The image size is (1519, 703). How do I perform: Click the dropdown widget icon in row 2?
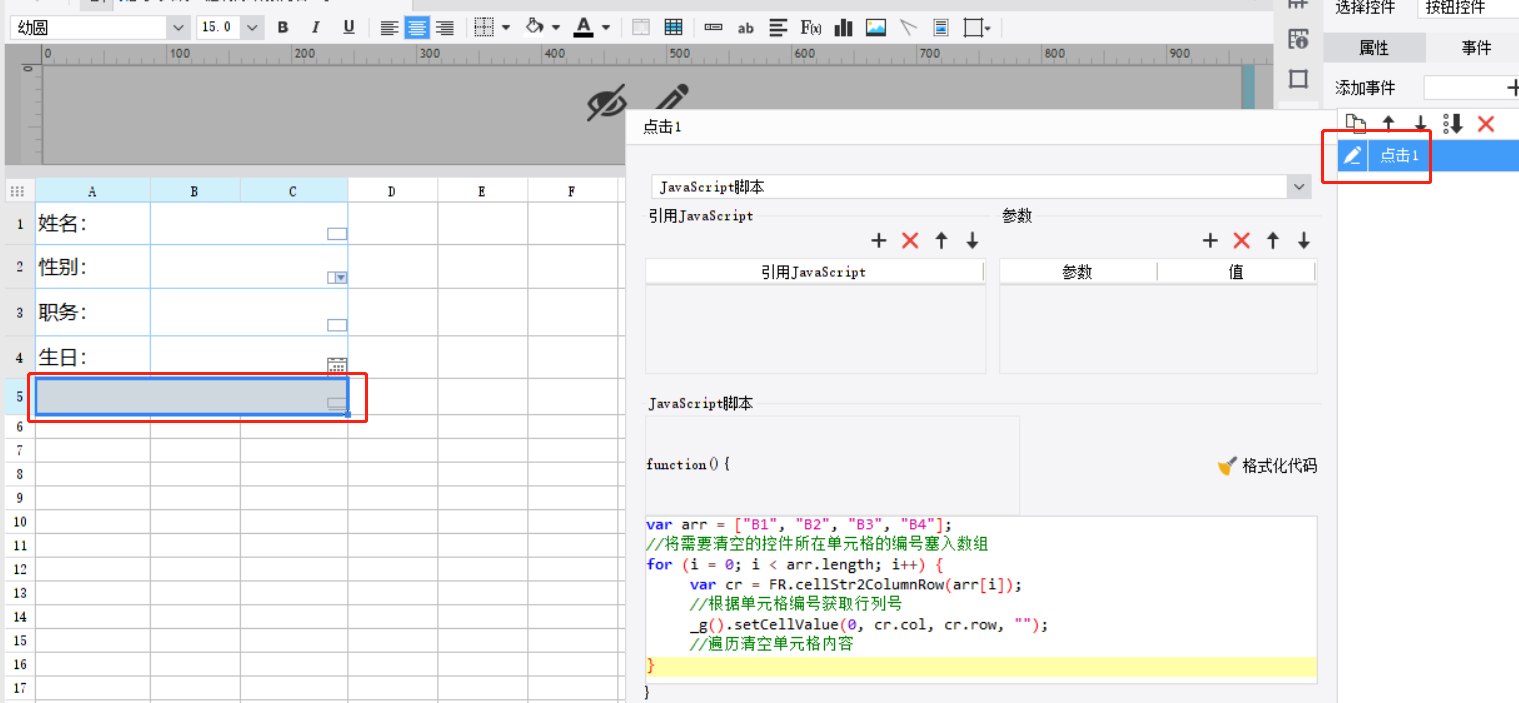pos(337,278)
